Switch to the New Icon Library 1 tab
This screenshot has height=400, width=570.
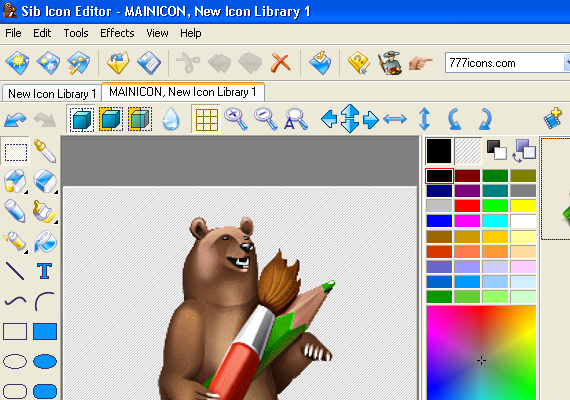pyautogui.click(x=52, y=94)
